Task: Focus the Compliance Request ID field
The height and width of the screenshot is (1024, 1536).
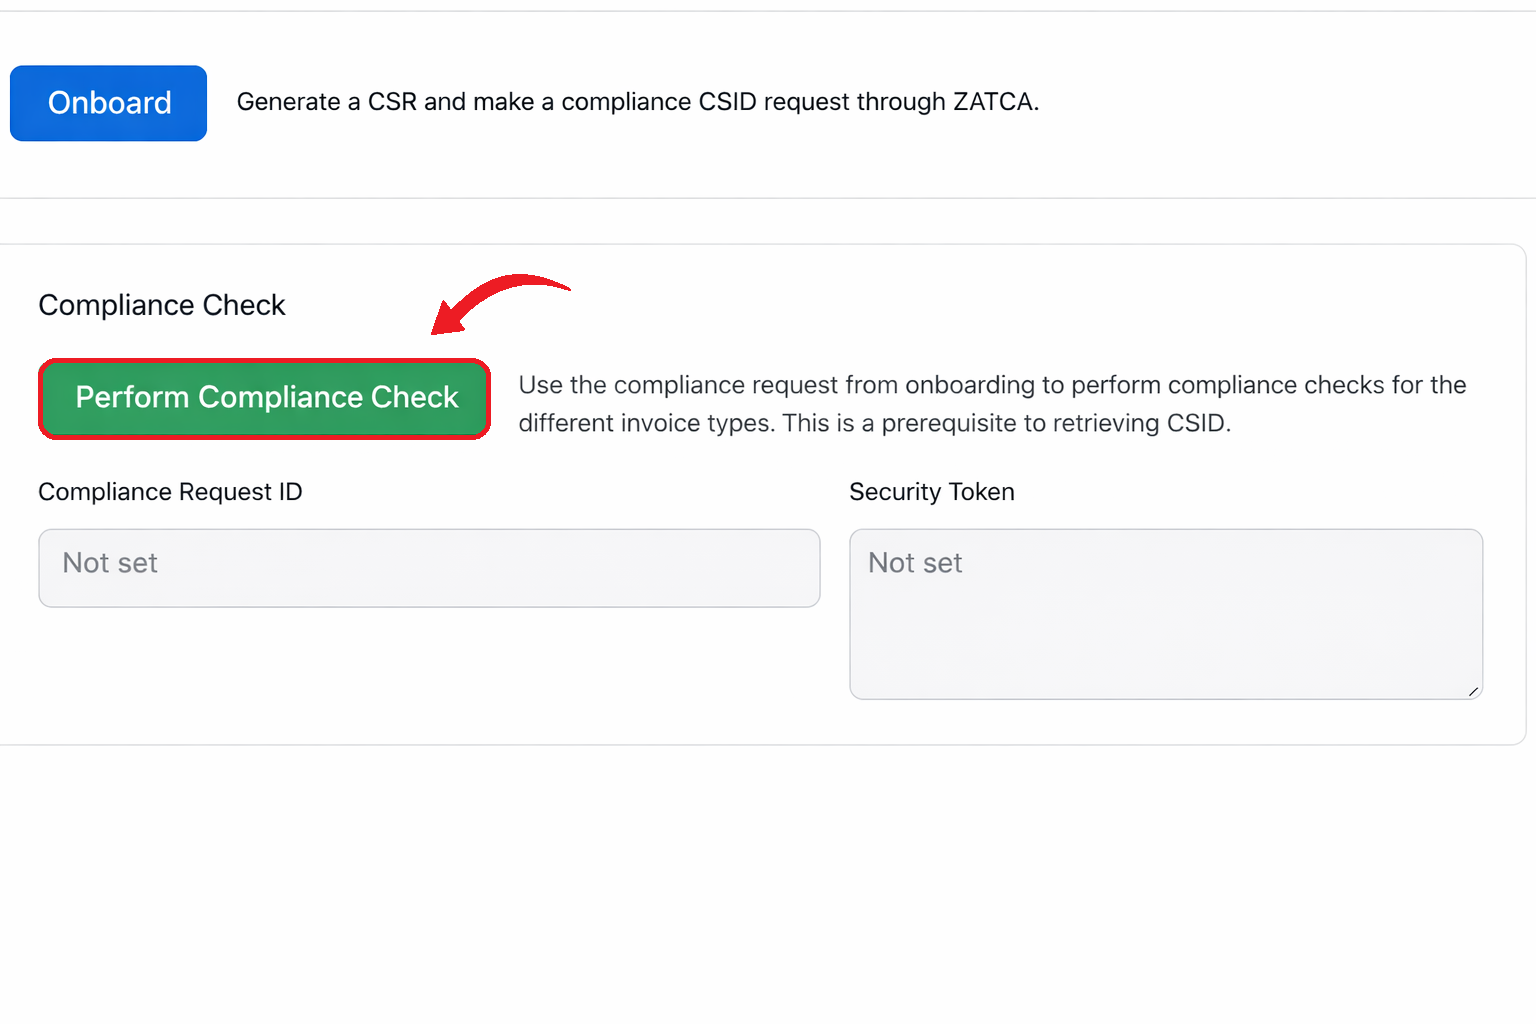Action: click(x=429, y=568)
